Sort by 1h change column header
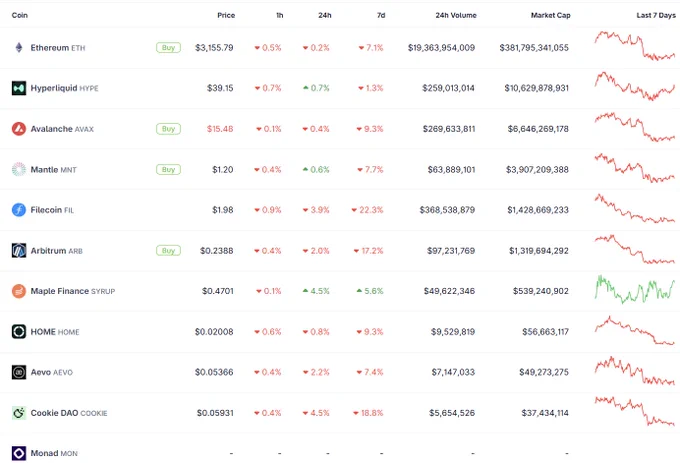Viewport: 680px width, 463px height. pyautogui.click(x=280, y=15)
